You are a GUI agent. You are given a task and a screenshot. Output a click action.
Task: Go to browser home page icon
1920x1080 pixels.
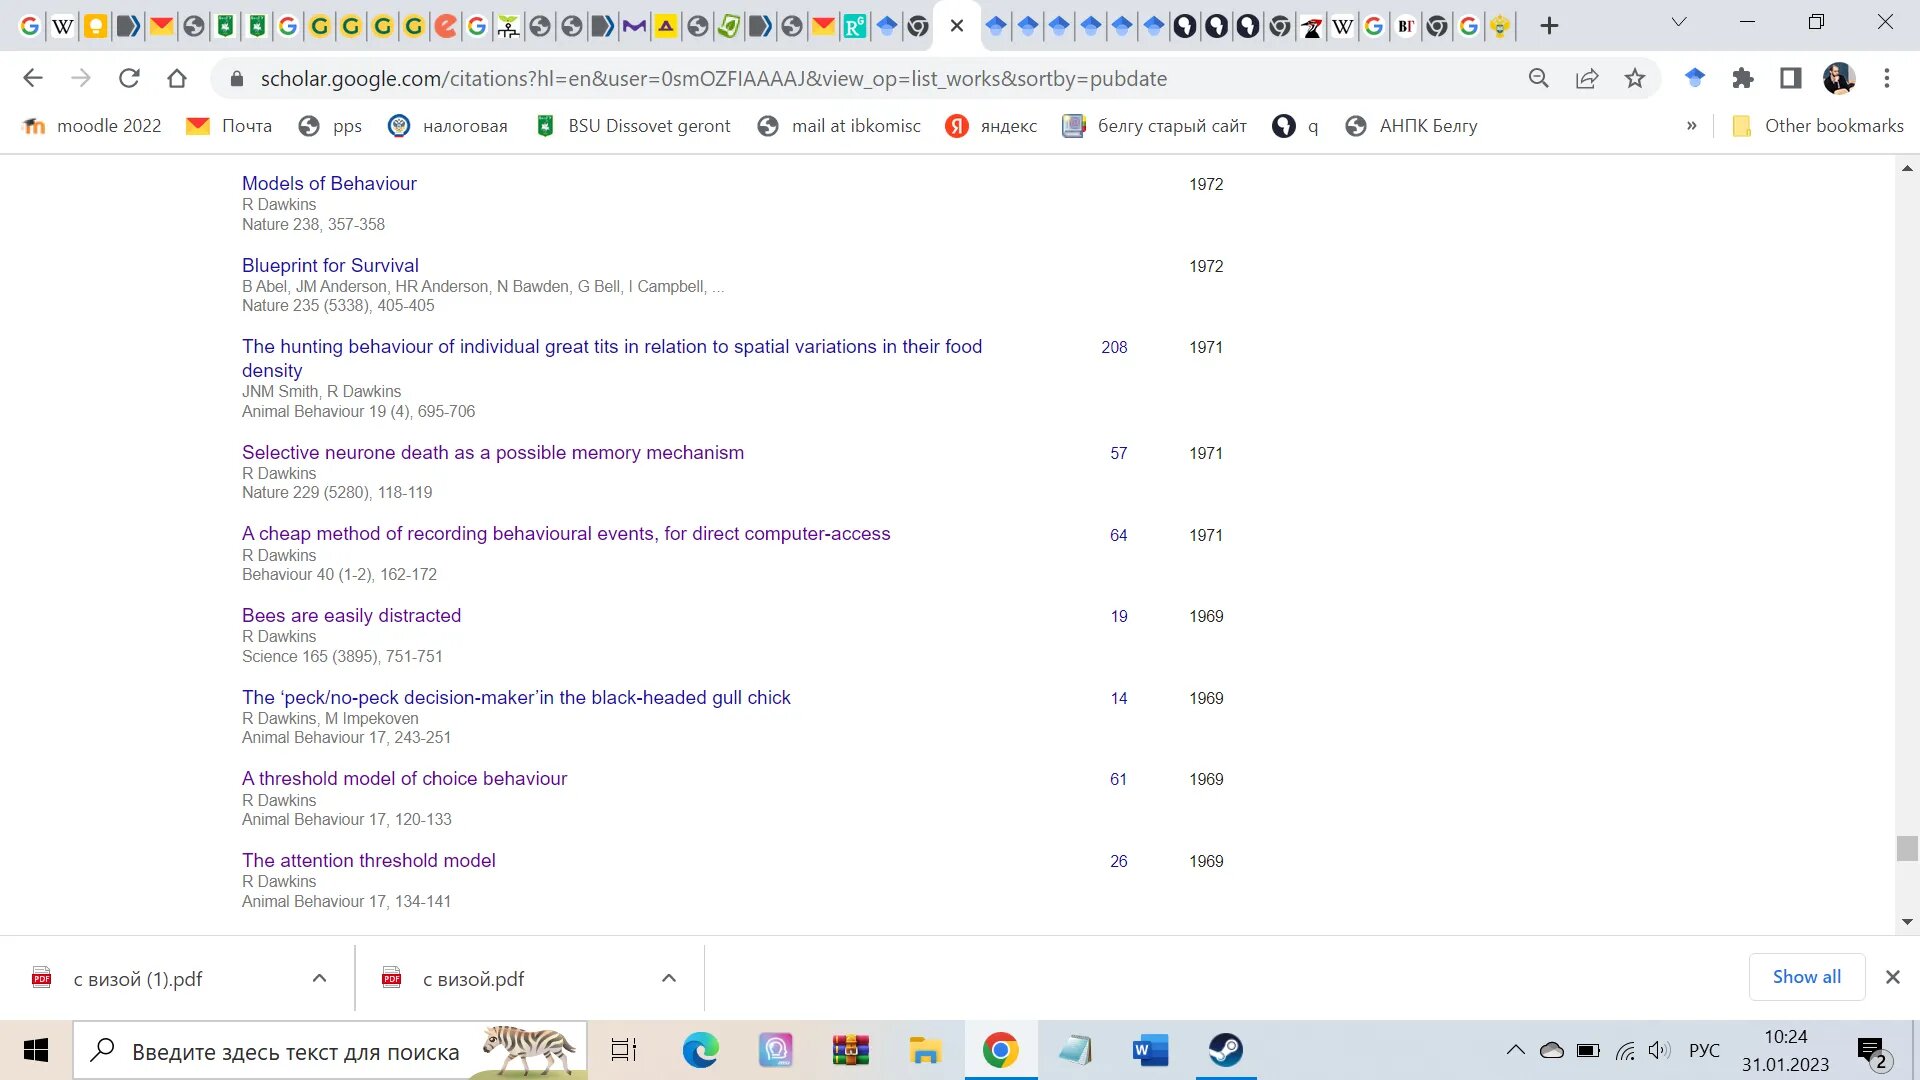(177, 78)
